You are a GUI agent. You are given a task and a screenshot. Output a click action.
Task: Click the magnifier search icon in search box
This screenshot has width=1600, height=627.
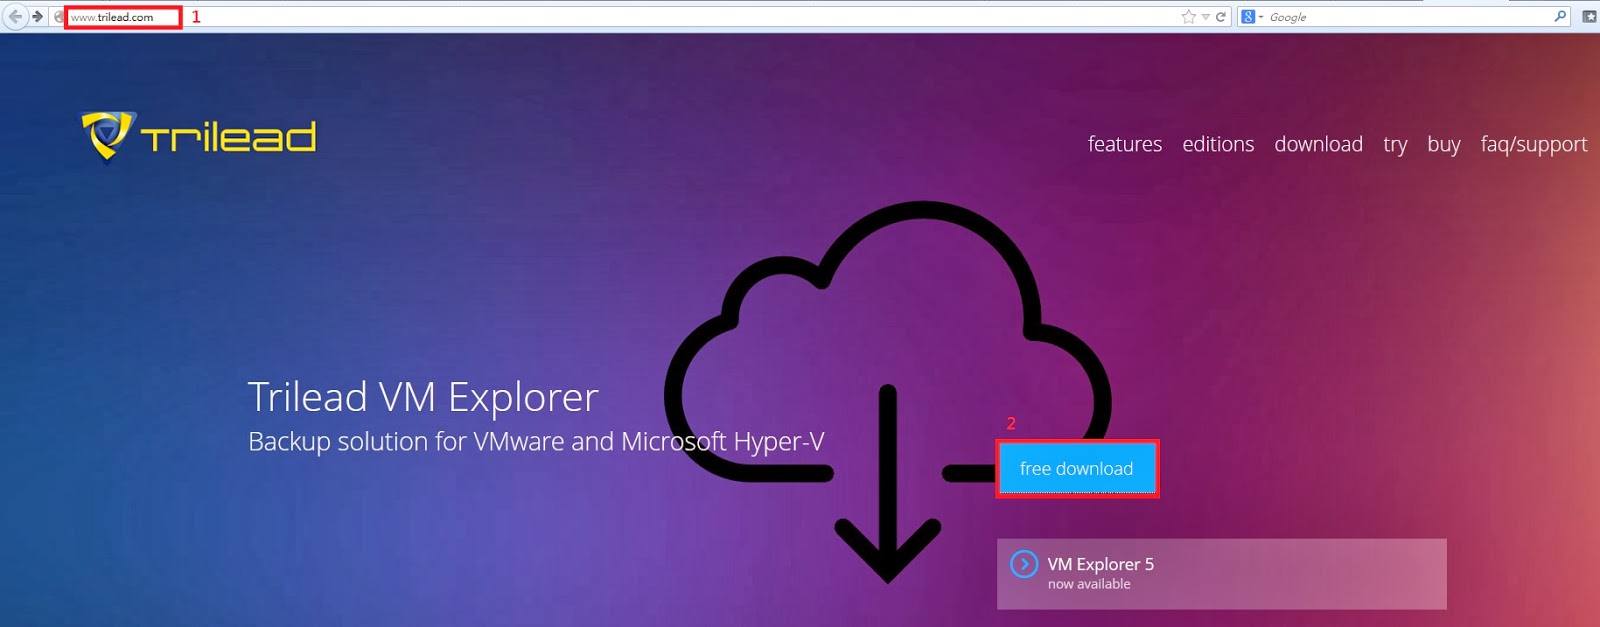coord(1560,17)
